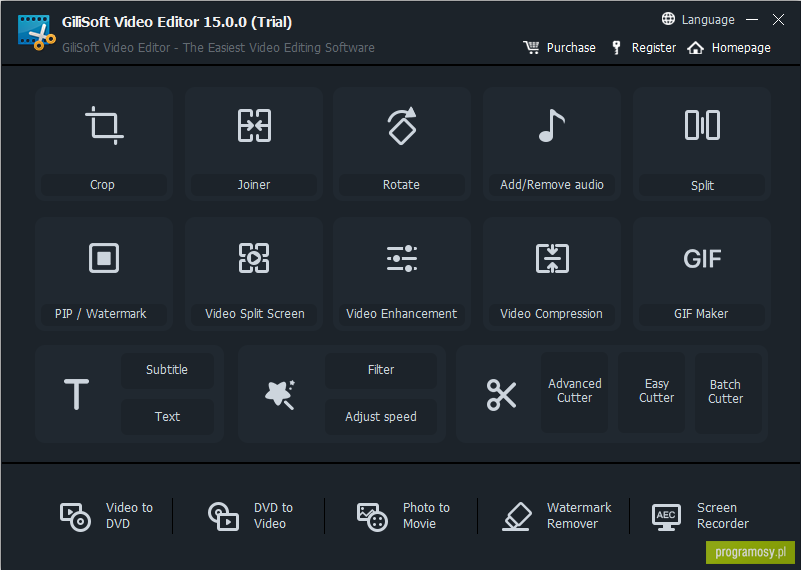Click the Watermark Remover label
Viewport: 801px width, 570px height.
tap(579, 516)
